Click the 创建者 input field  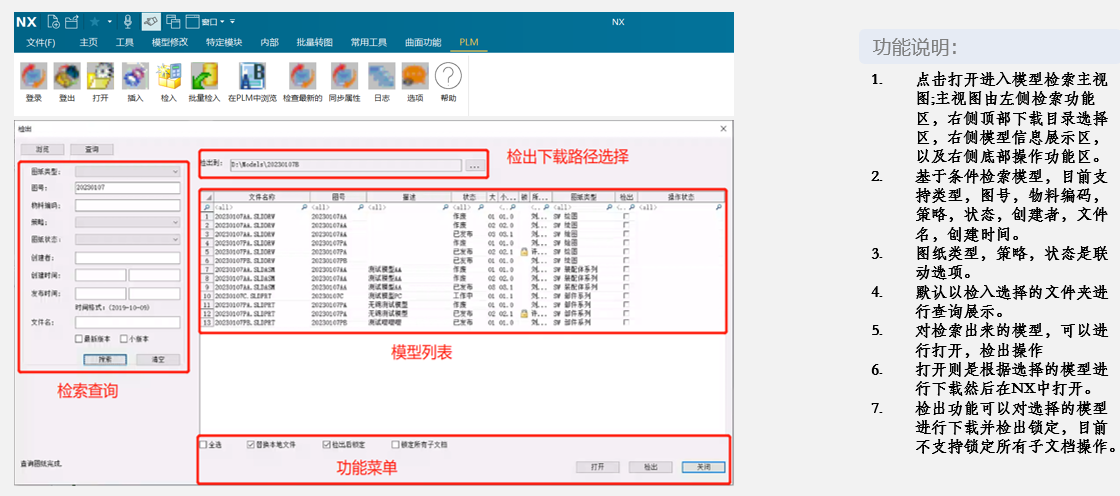point(128,257)
